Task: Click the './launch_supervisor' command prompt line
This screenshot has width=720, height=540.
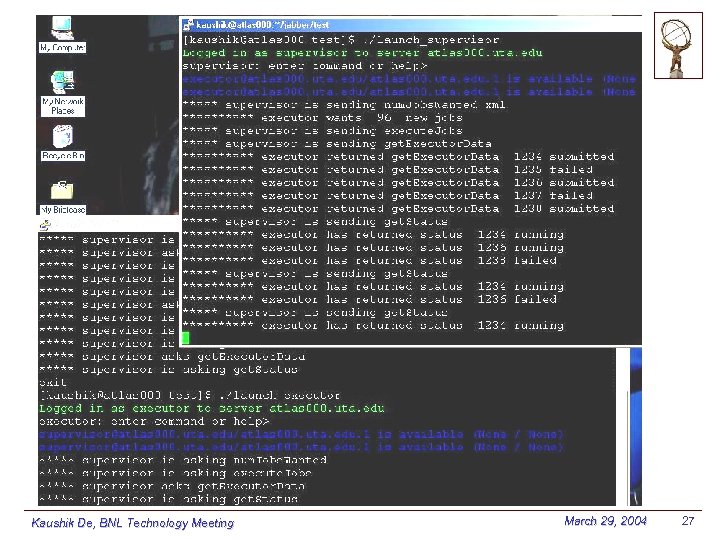Action: 341,40
